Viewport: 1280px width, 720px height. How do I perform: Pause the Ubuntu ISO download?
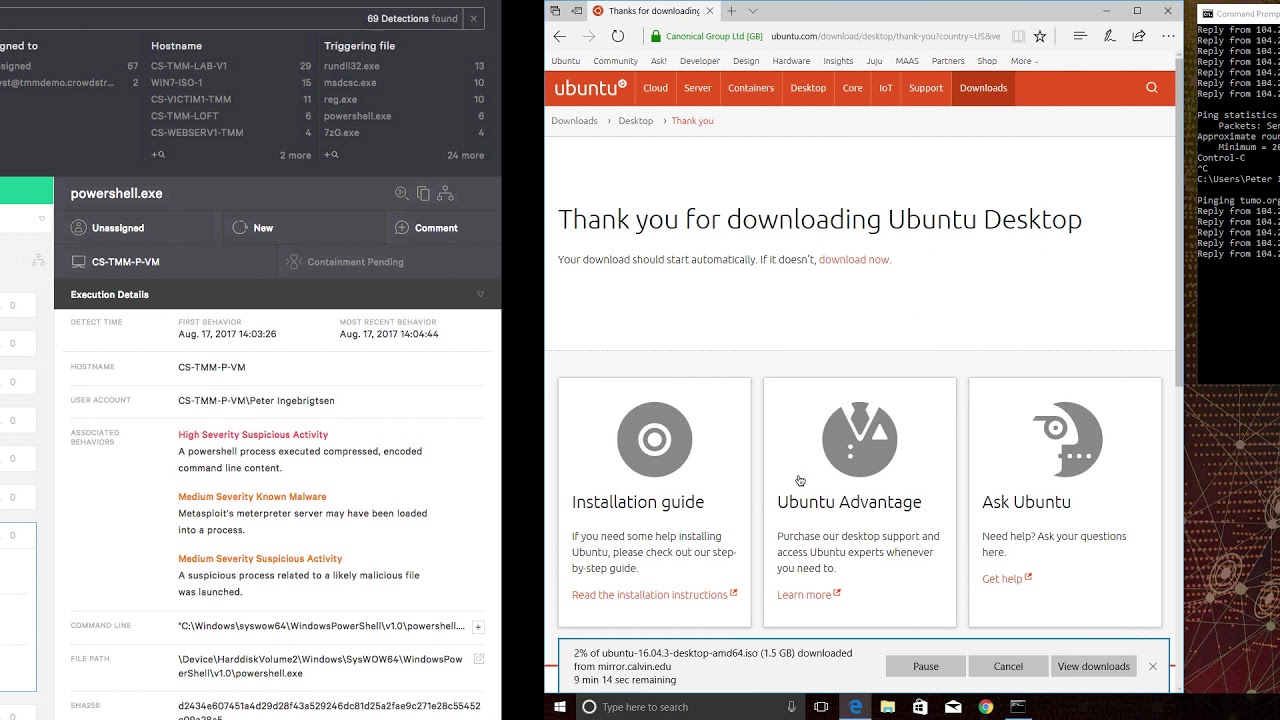coord(926,666)
